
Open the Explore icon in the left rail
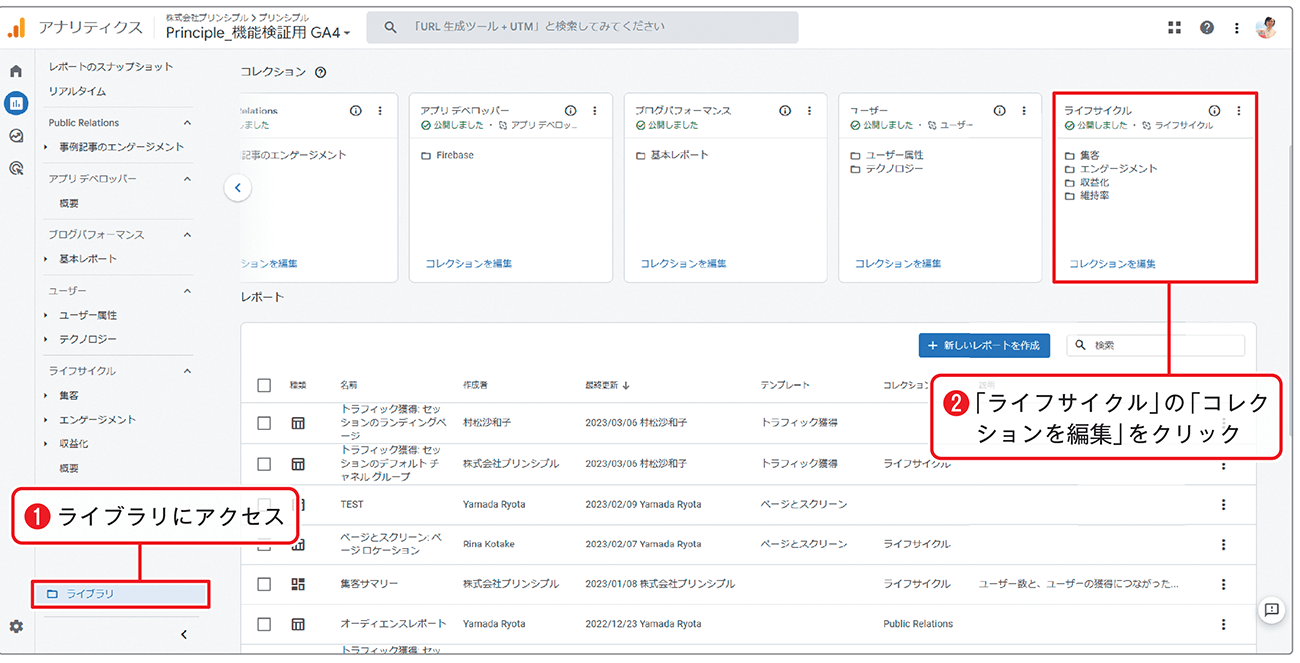coord(16,136)
